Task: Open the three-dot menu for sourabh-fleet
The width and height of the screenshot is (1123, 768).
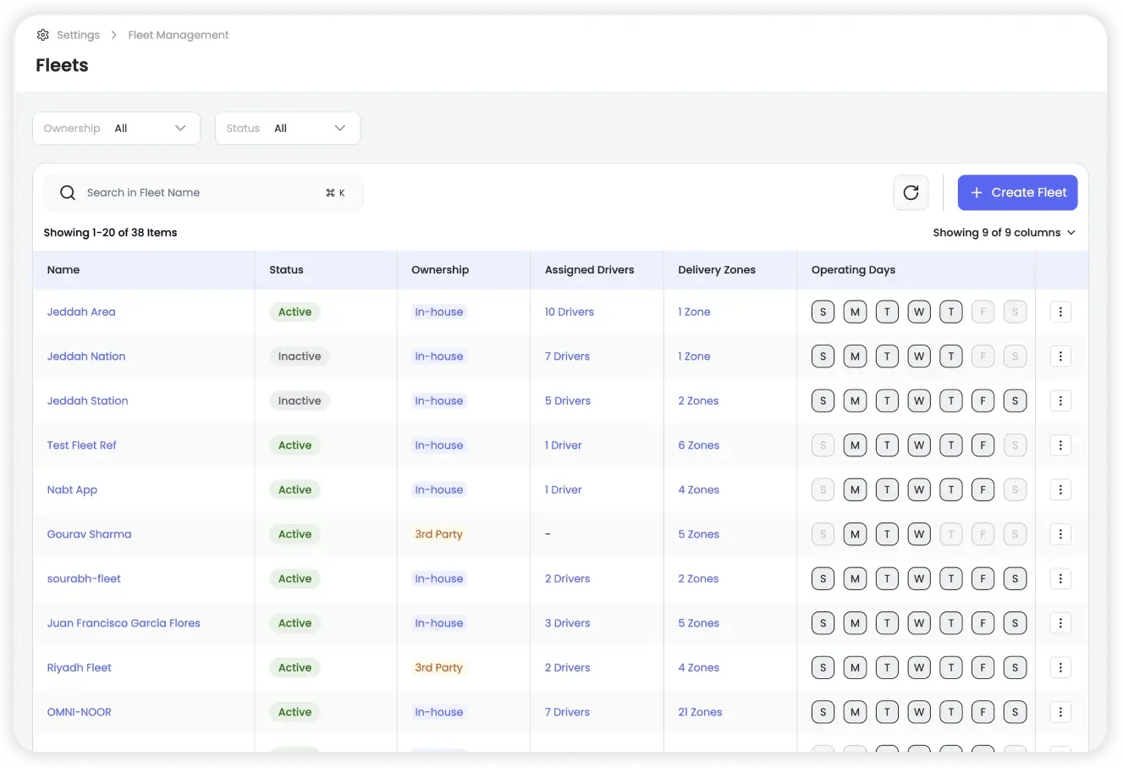Action: 1060,578
